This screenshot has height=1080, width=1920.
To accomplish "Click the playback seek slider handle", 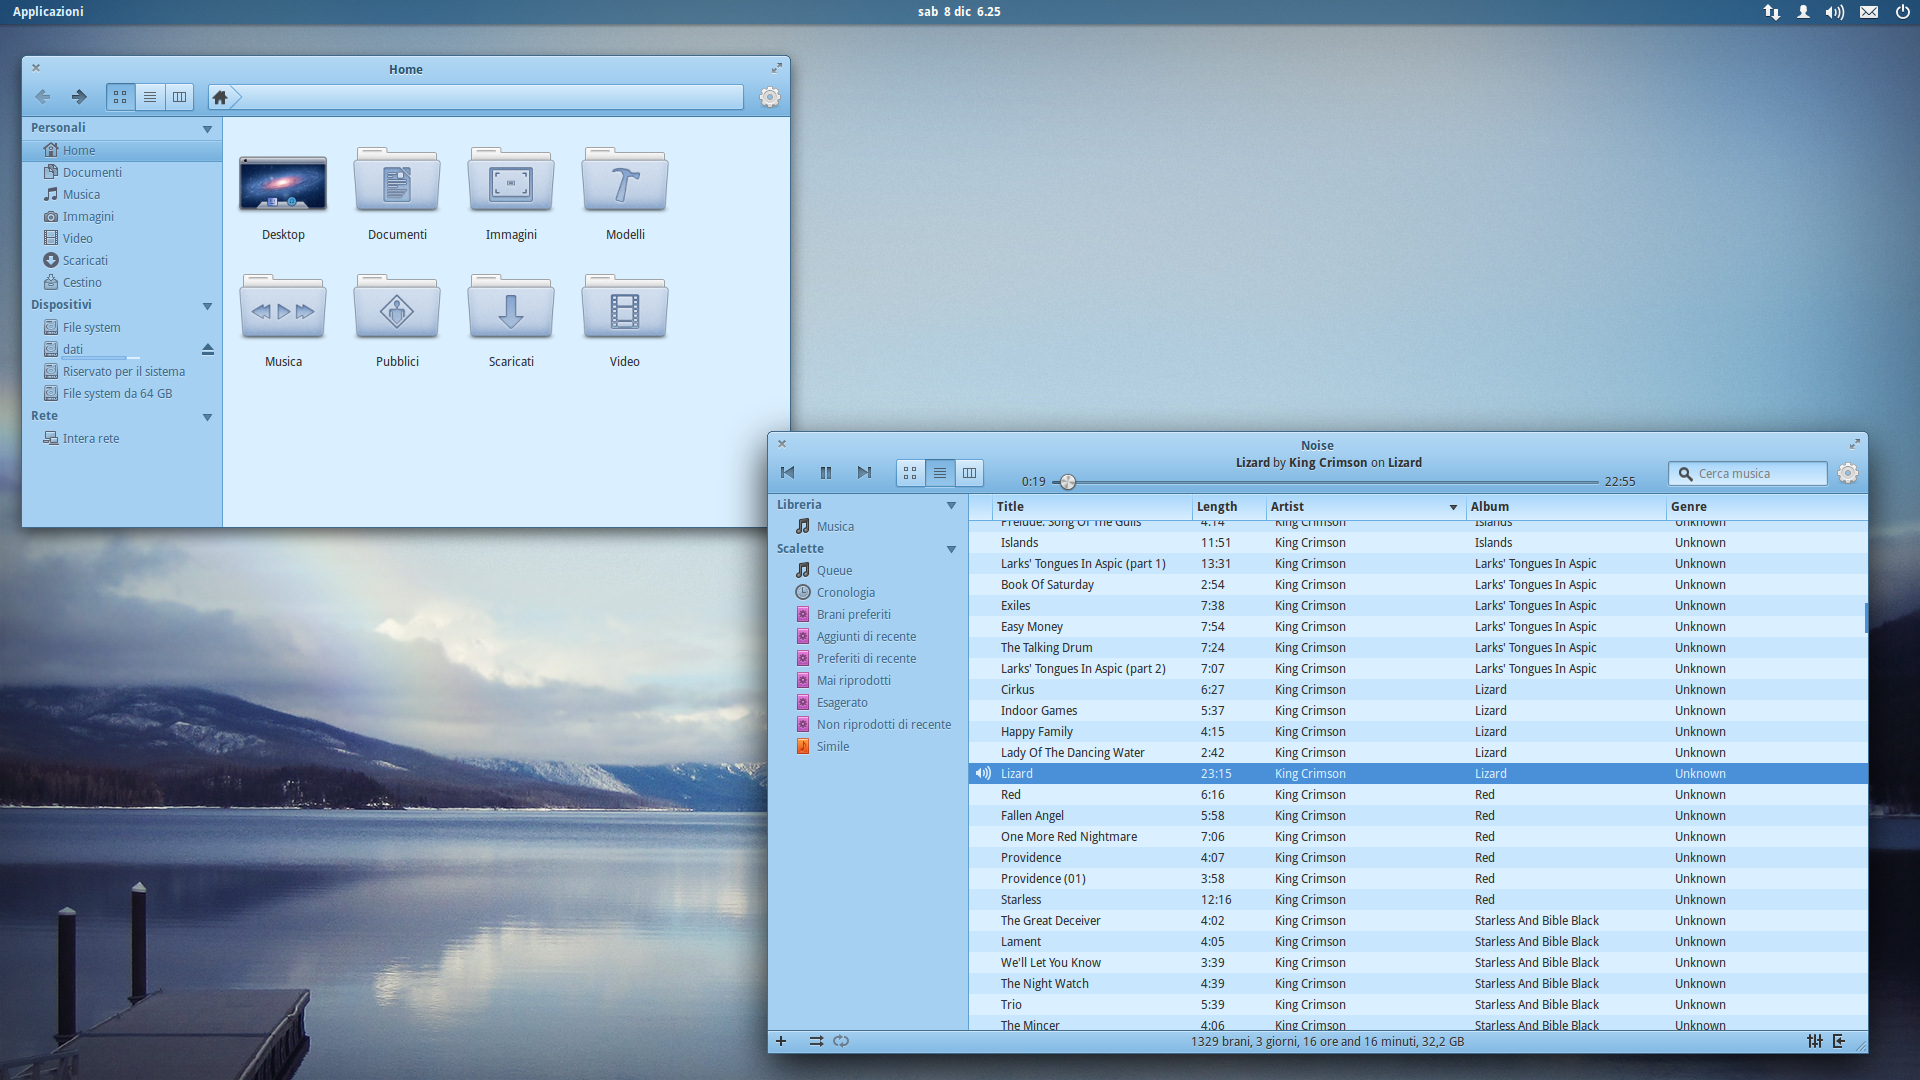I will [x=1068, y=482].
